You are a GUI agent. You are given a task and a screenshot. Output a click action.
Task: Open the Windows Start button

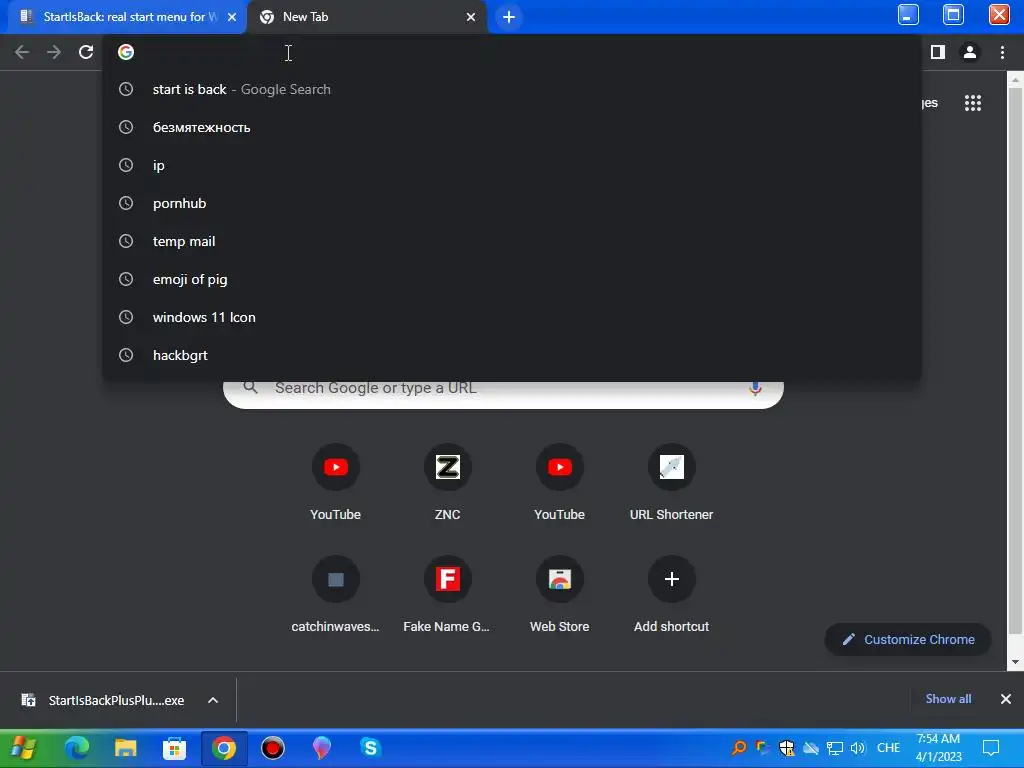point(24,748)
